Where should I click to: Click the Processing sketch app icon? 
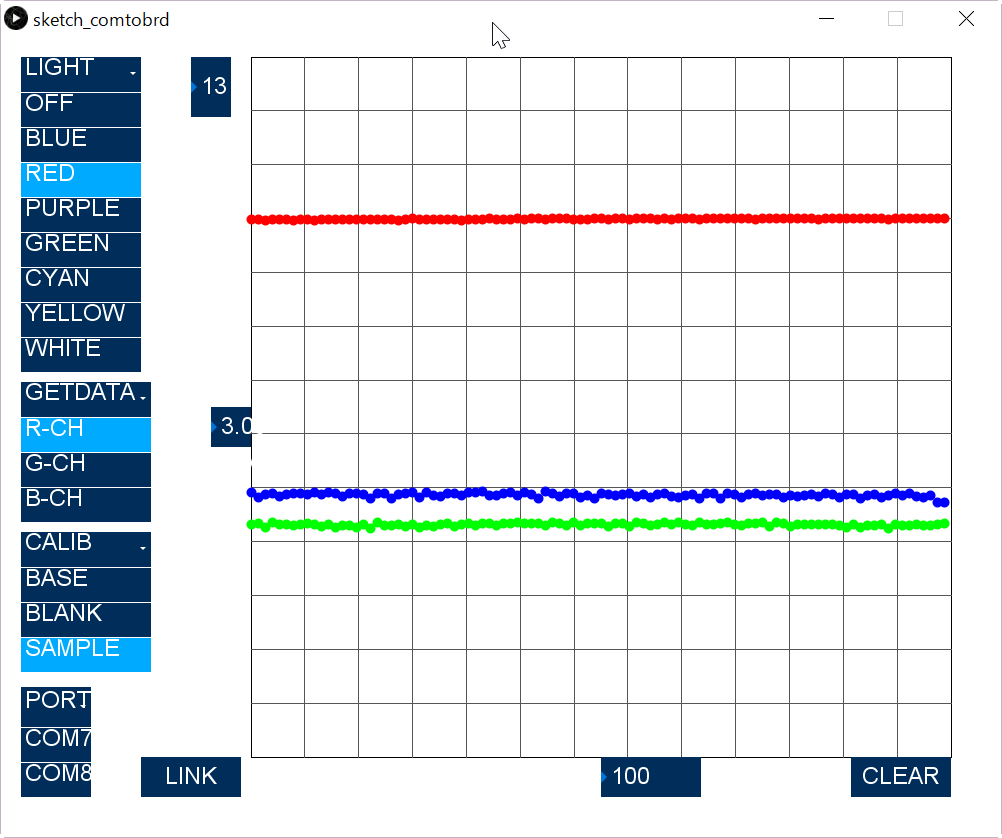click(x=16, y=19)
